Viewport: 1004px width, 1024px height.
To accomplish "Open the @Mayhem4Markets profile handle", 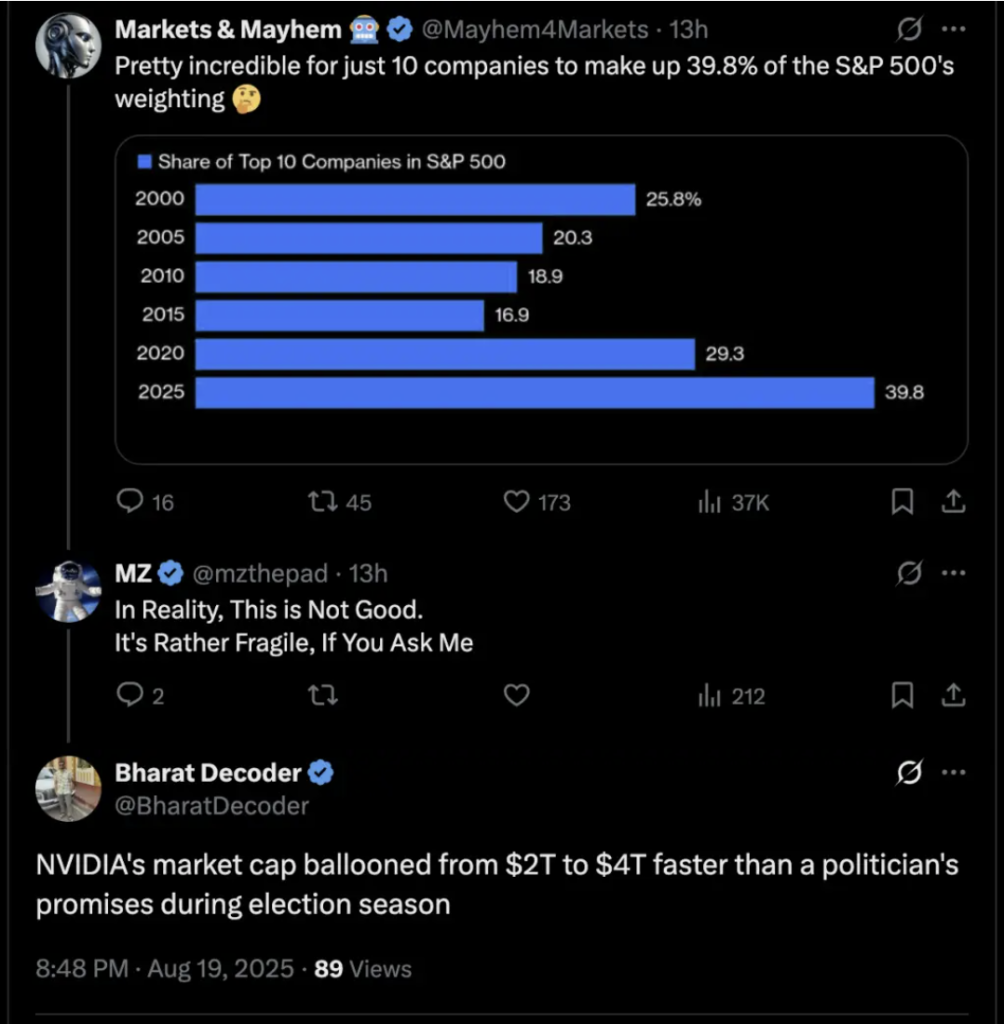I will 535,29.
